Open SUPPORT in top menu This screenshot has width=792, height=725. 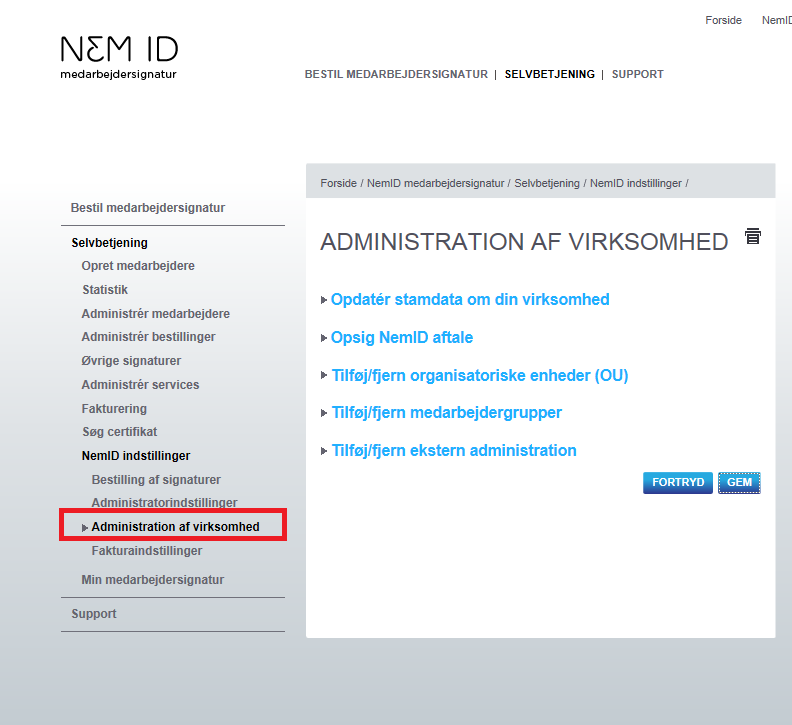click(637, 74)
